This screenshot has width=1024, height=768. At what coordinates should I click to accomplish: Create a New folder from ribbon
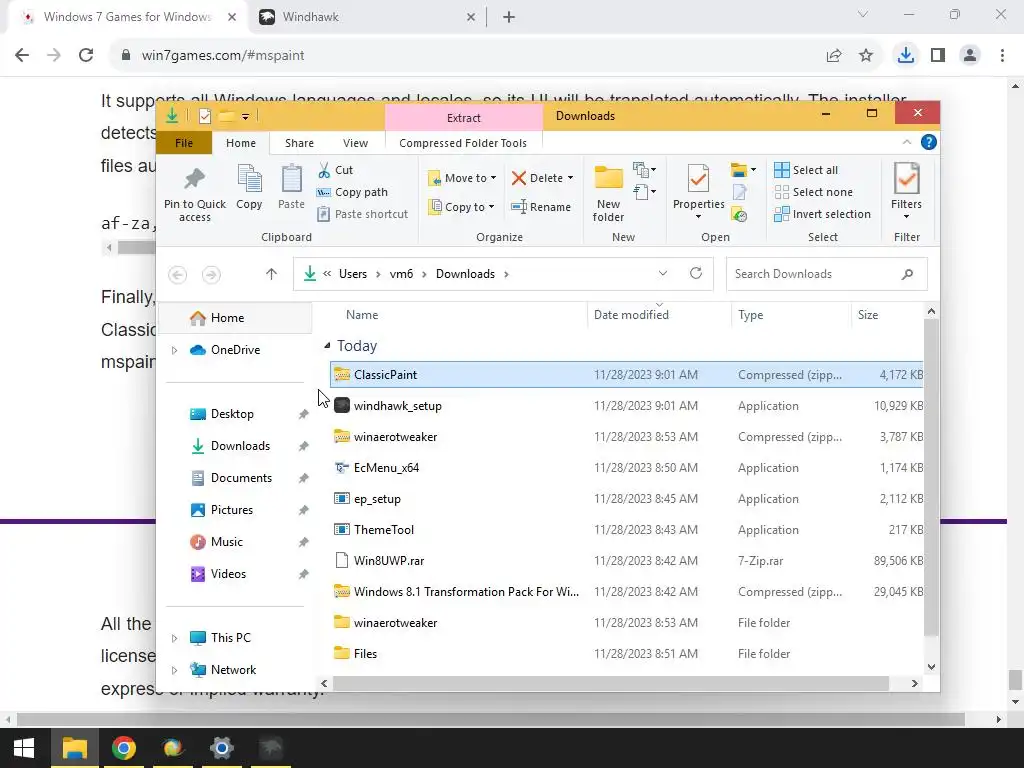click(608, 193)
